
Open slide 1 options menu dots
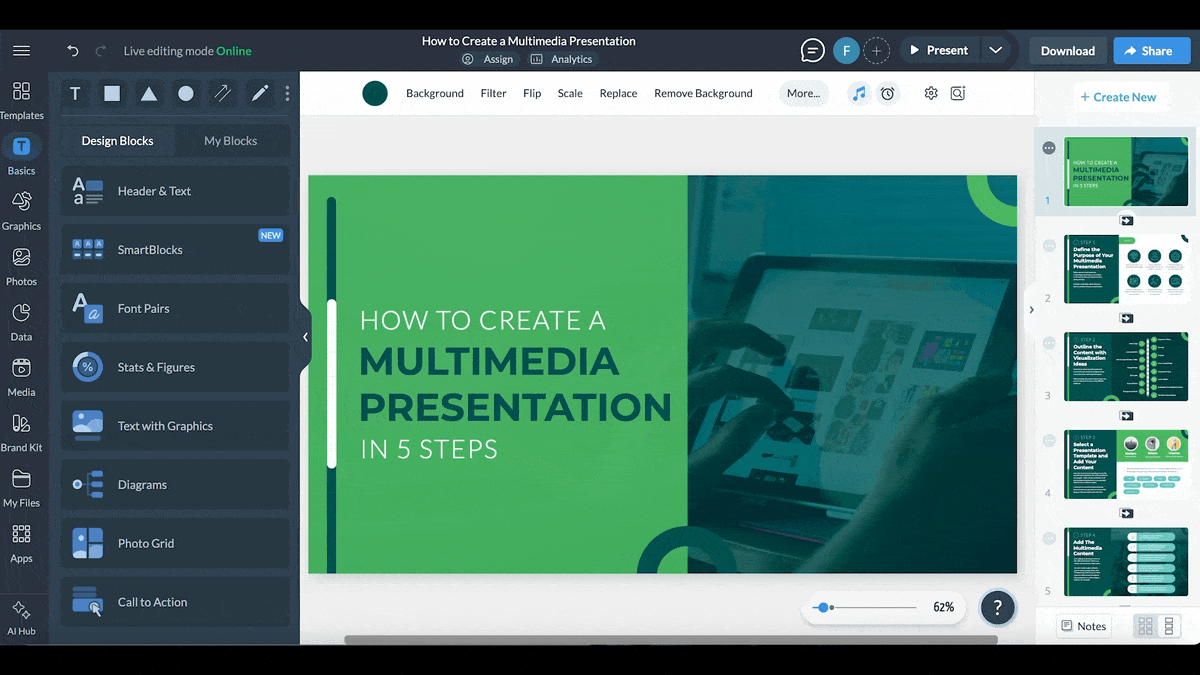tap(1049, 148)
